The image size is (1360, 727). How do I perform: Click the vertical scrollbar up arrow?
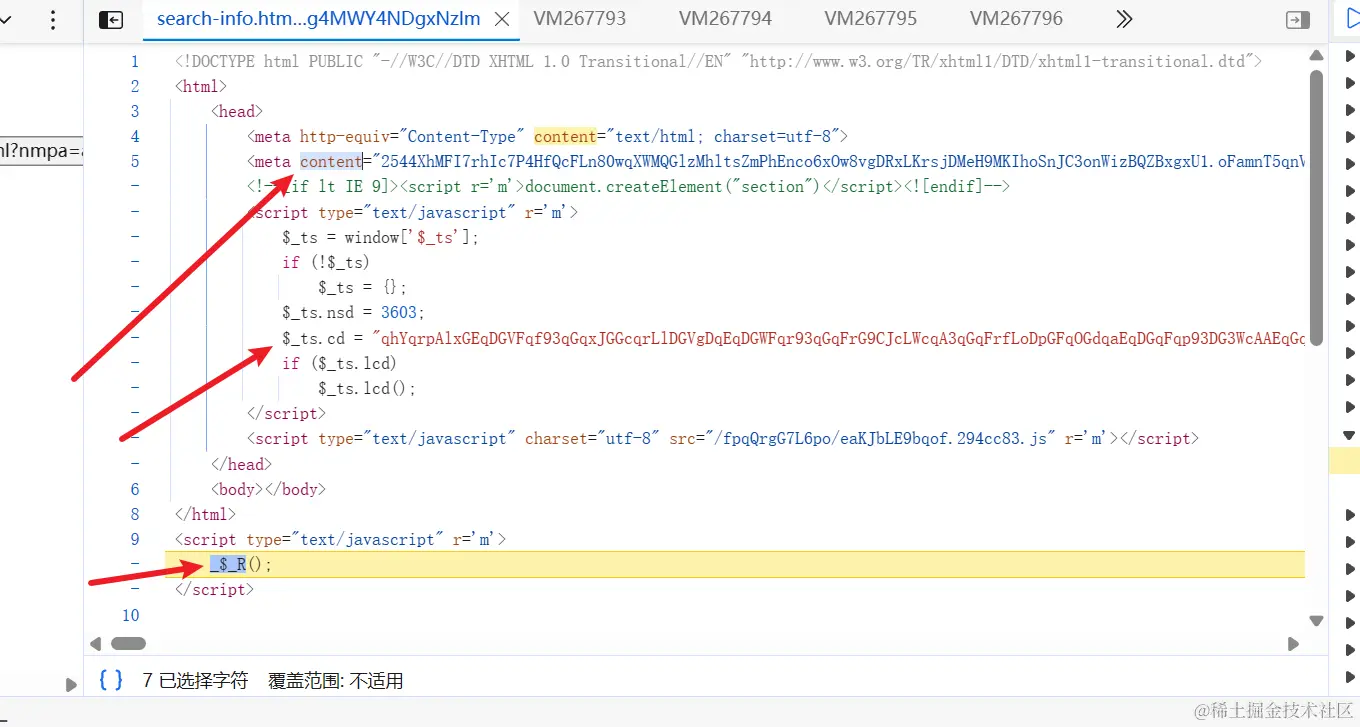pos(1317,56)
